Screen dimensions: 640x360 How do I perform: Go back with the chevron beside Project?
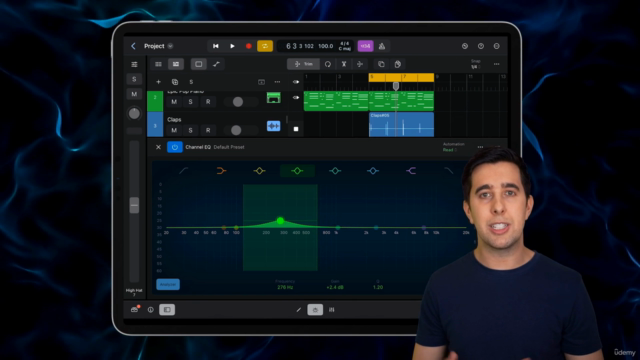pos(133,46)
